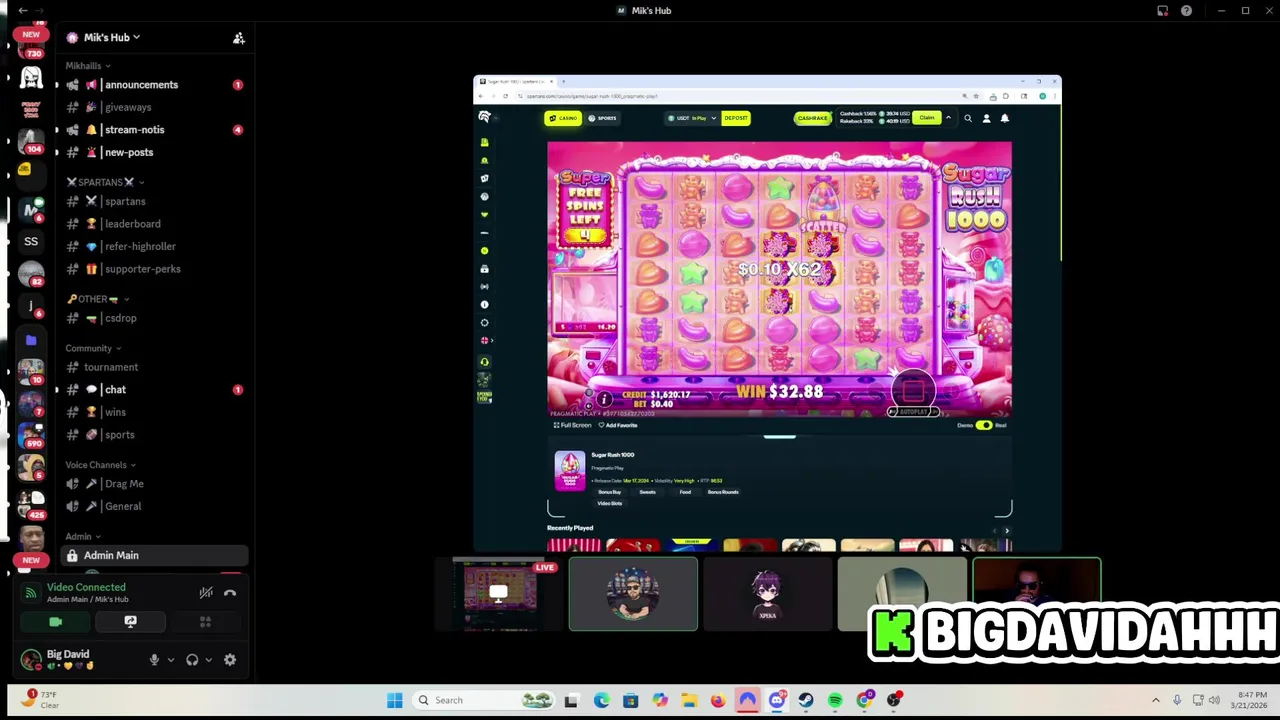Open the leaderboard channel
The image size is (1280, 720).
pos(153,224)
